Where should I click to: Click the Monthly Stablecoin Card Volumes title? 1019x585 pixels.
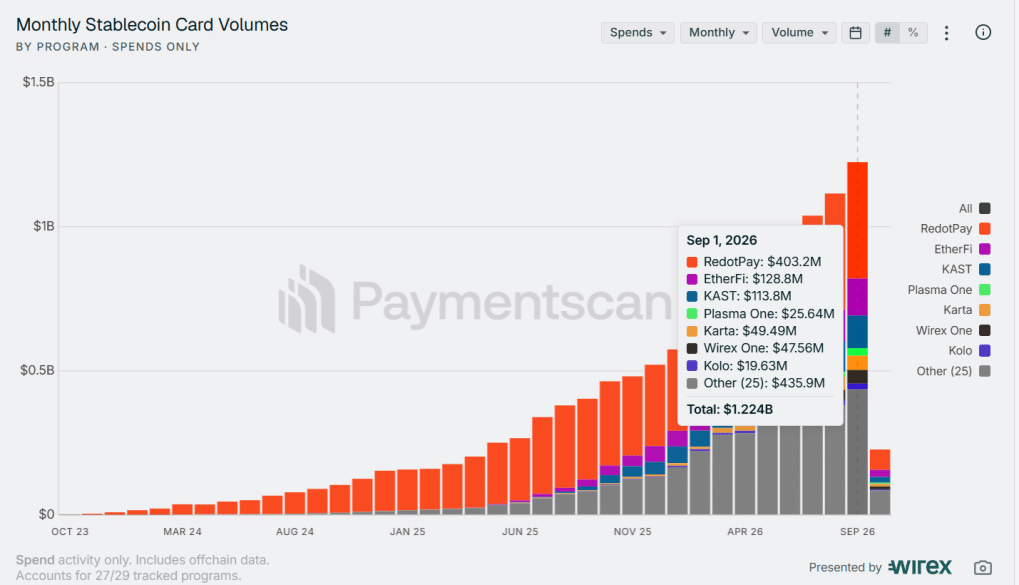(x=151, y=25)
